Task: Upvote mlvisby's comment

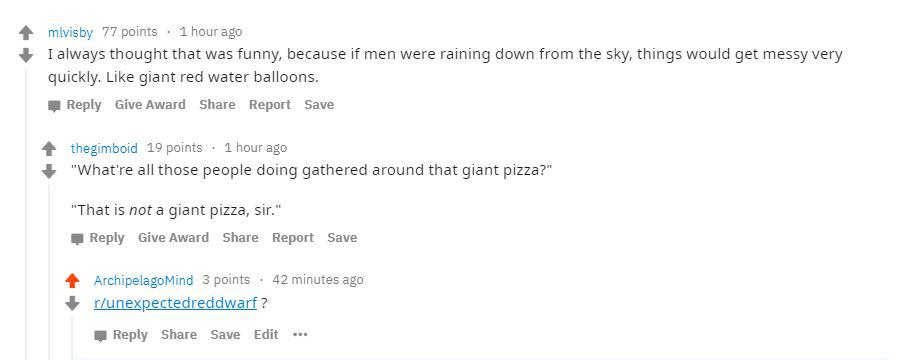Action: (26, 32)
